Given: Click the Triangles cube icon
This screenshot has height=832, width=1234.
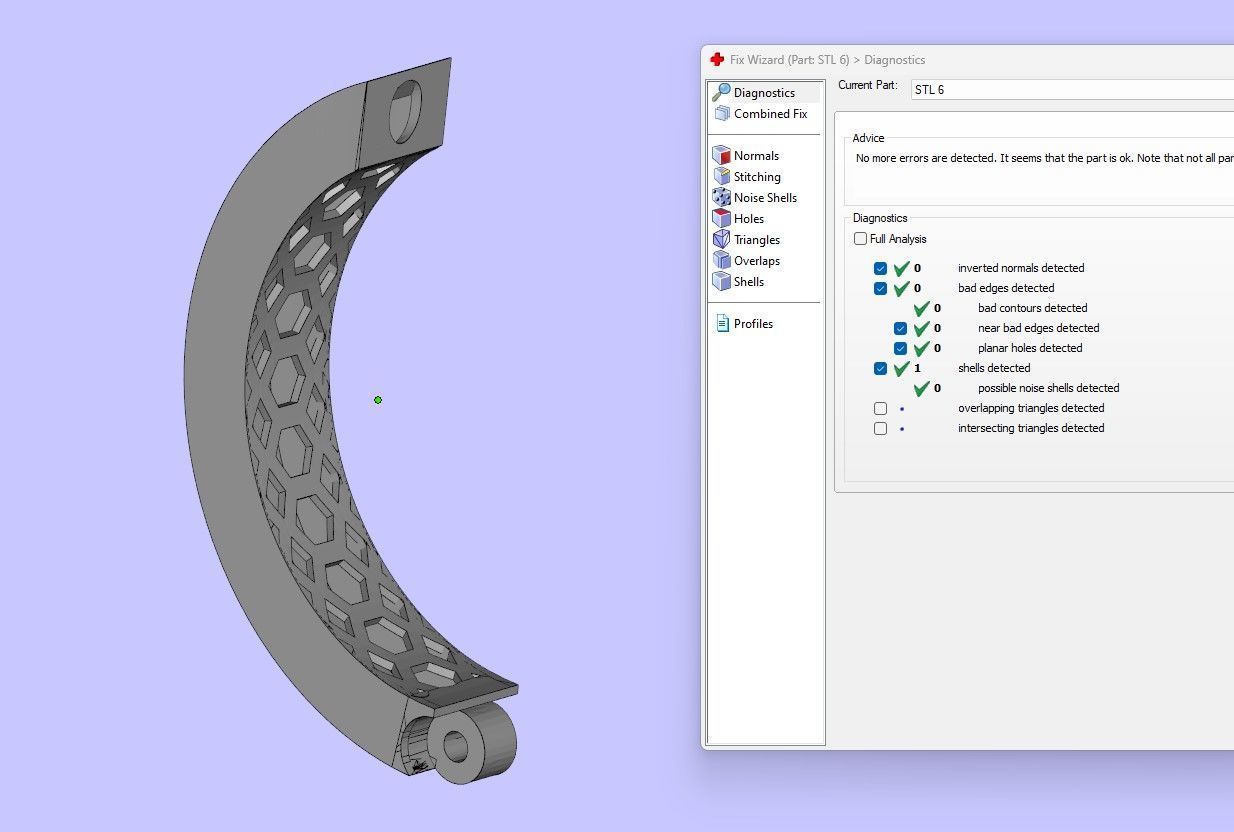Looking at the screenshot, I should click(721, 239).
